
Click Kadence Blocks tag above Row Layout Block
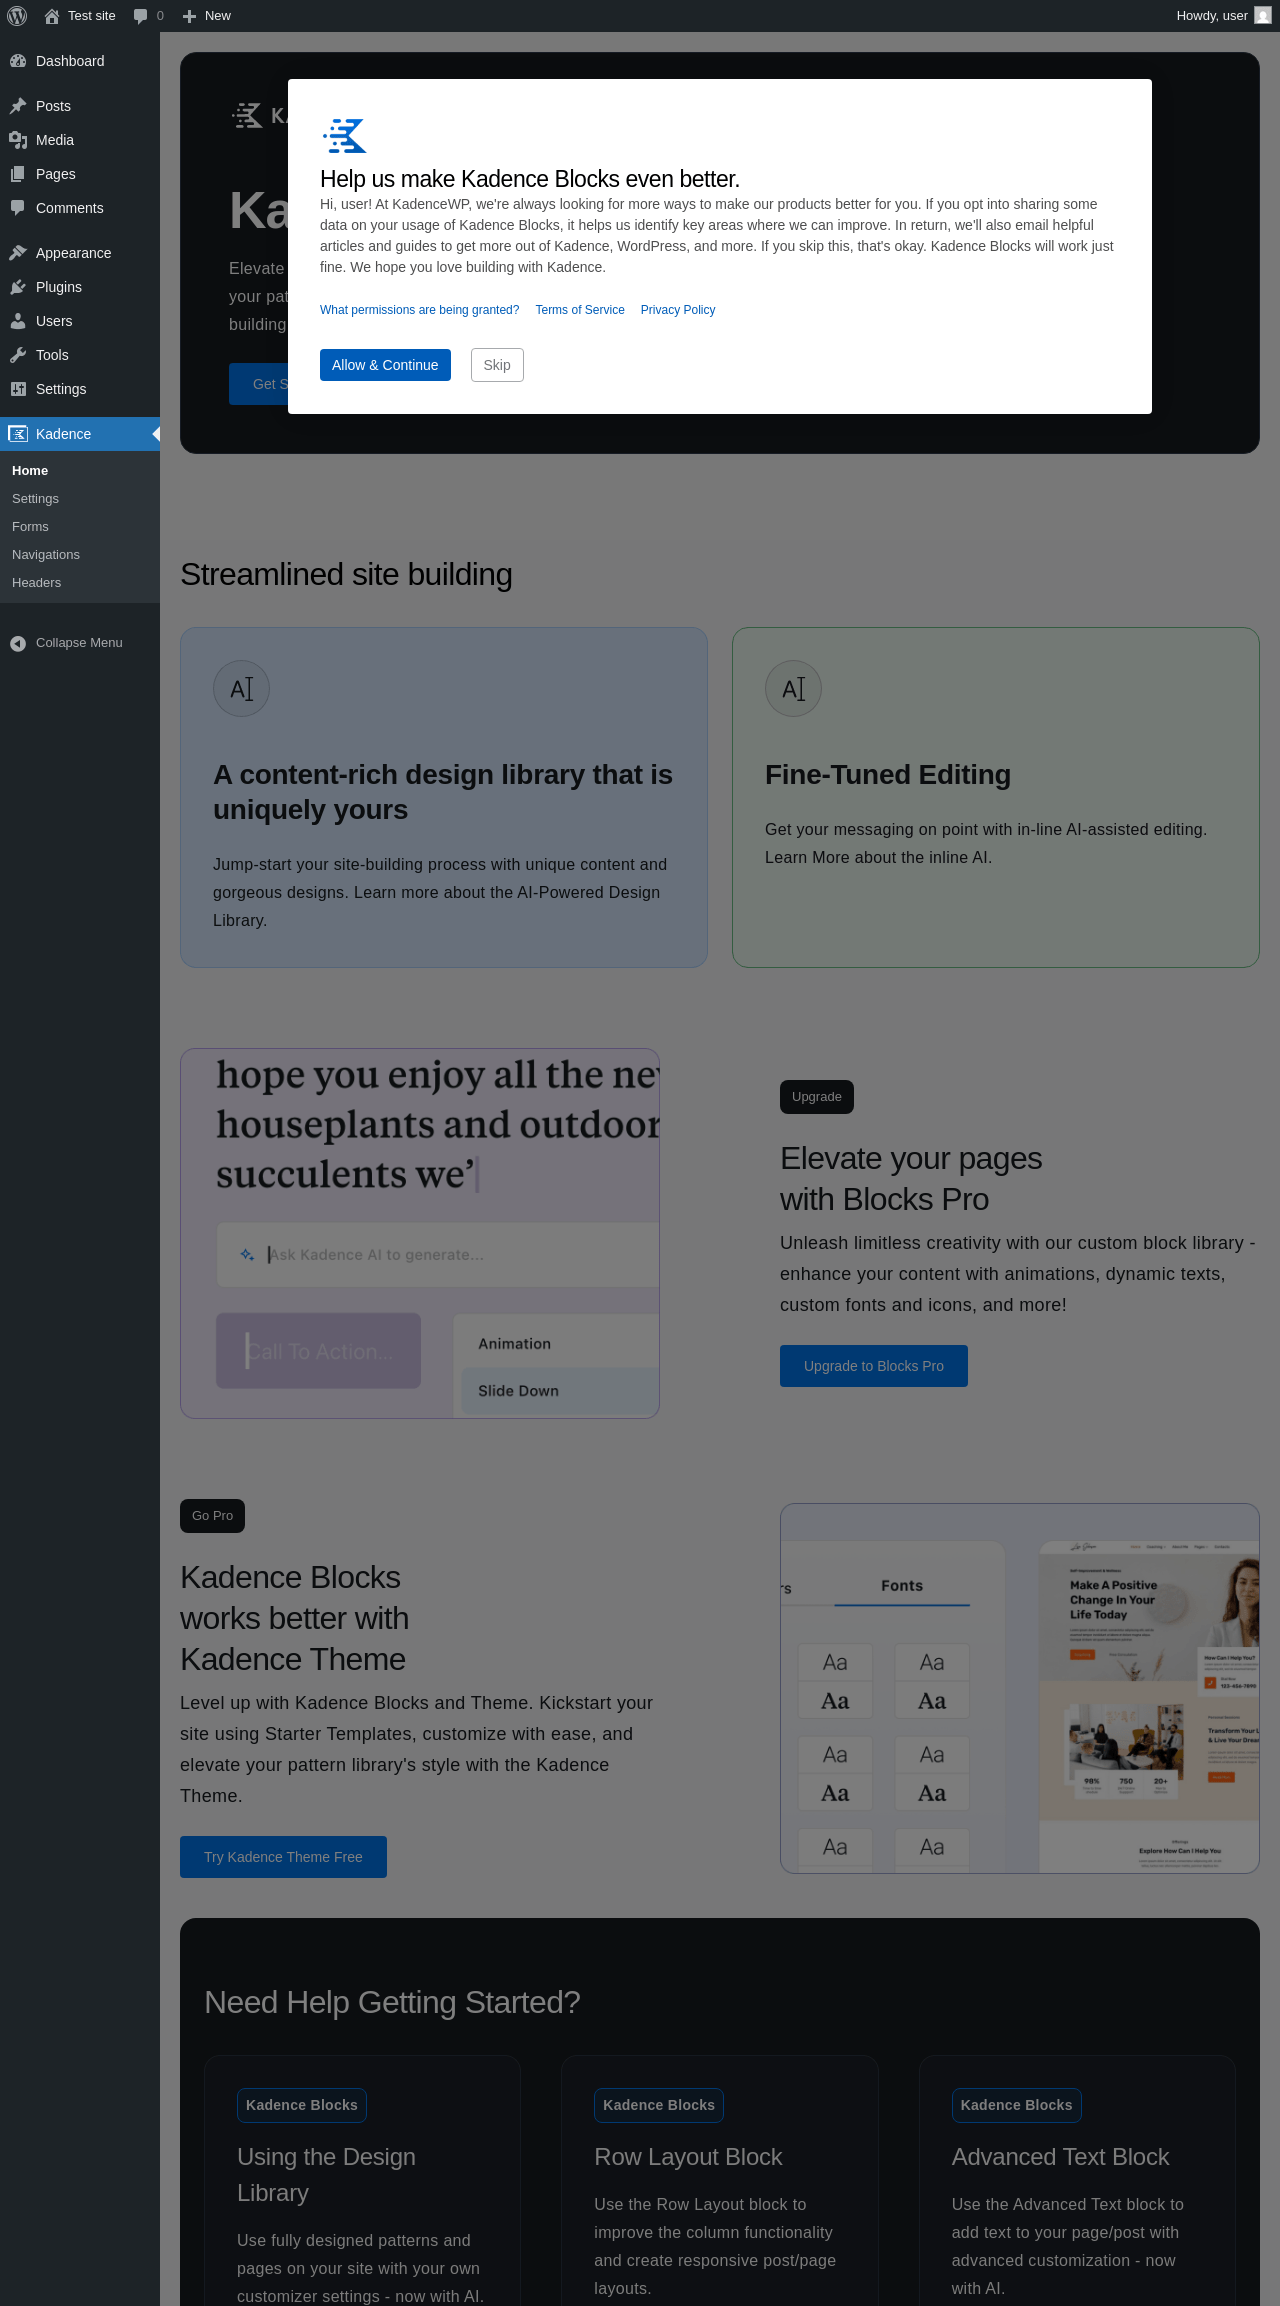659,2105
